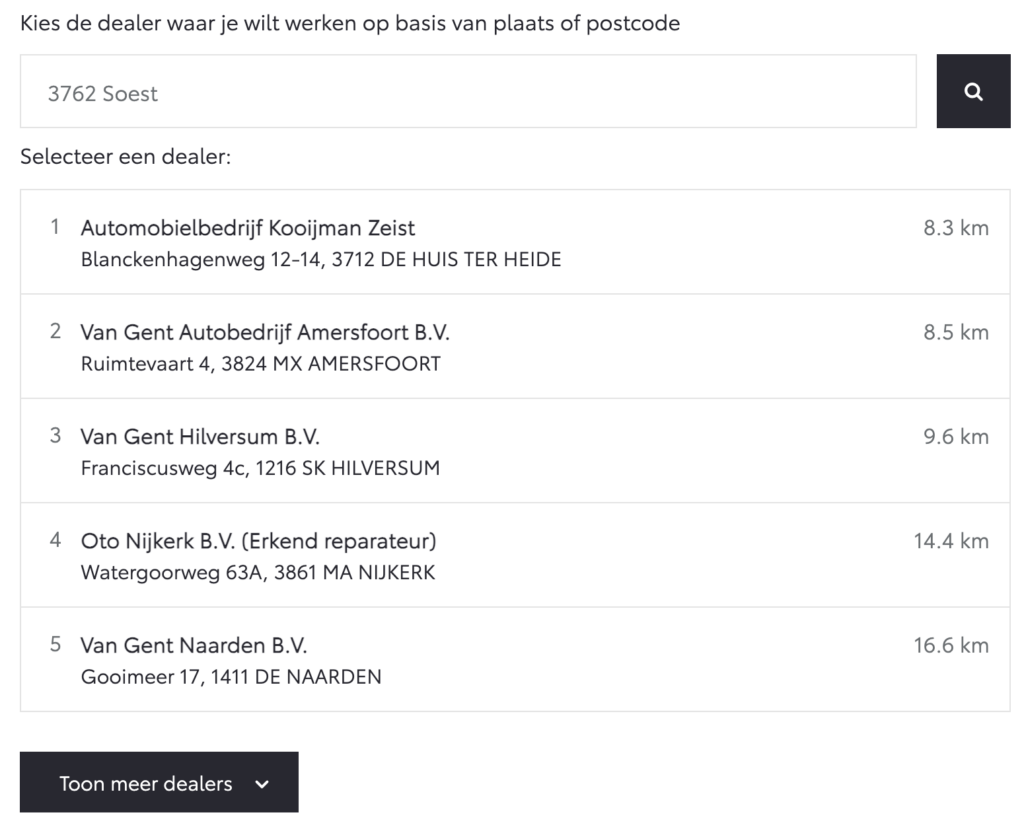Click address Franciscusweg 4c Hilversum
The height and width of the screenshot is (827, 1024).
pos(260,468)
